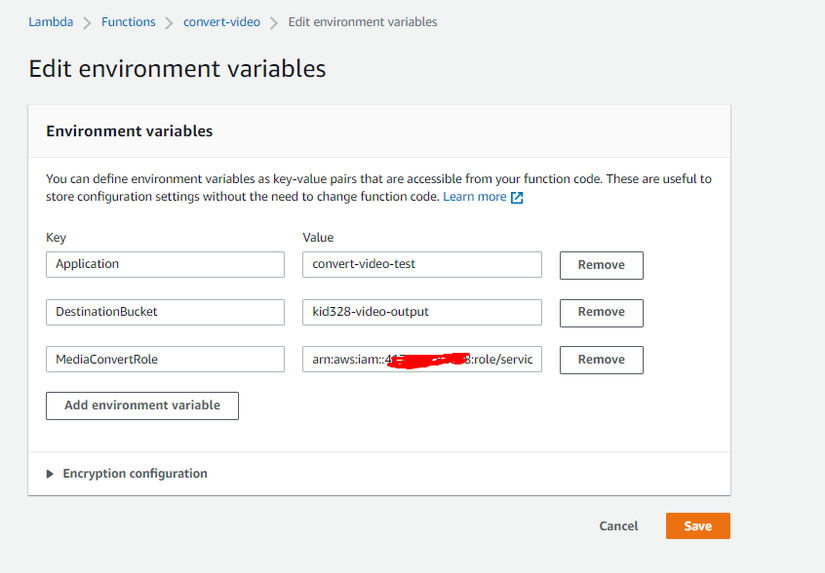
Task: Click the Learn more link
Action: 474,197
